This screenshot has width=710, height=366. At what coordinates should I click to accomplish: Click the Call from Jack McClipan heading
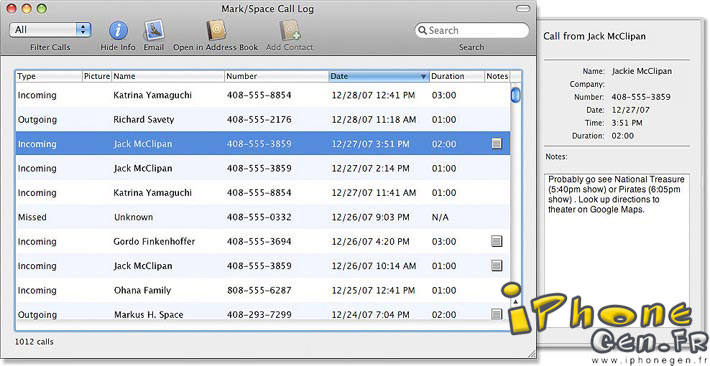click(x=595, y=36)
